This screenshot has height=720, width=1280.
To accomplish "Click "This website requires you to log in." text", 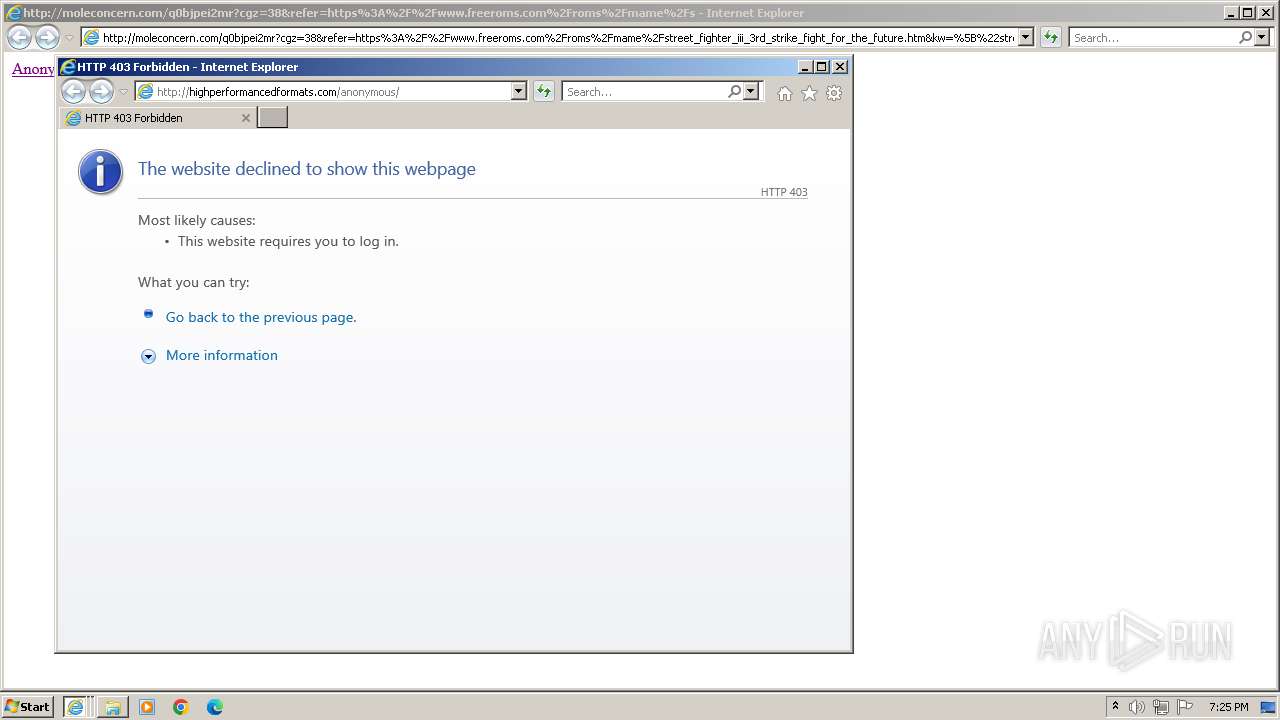I will 288,241.
